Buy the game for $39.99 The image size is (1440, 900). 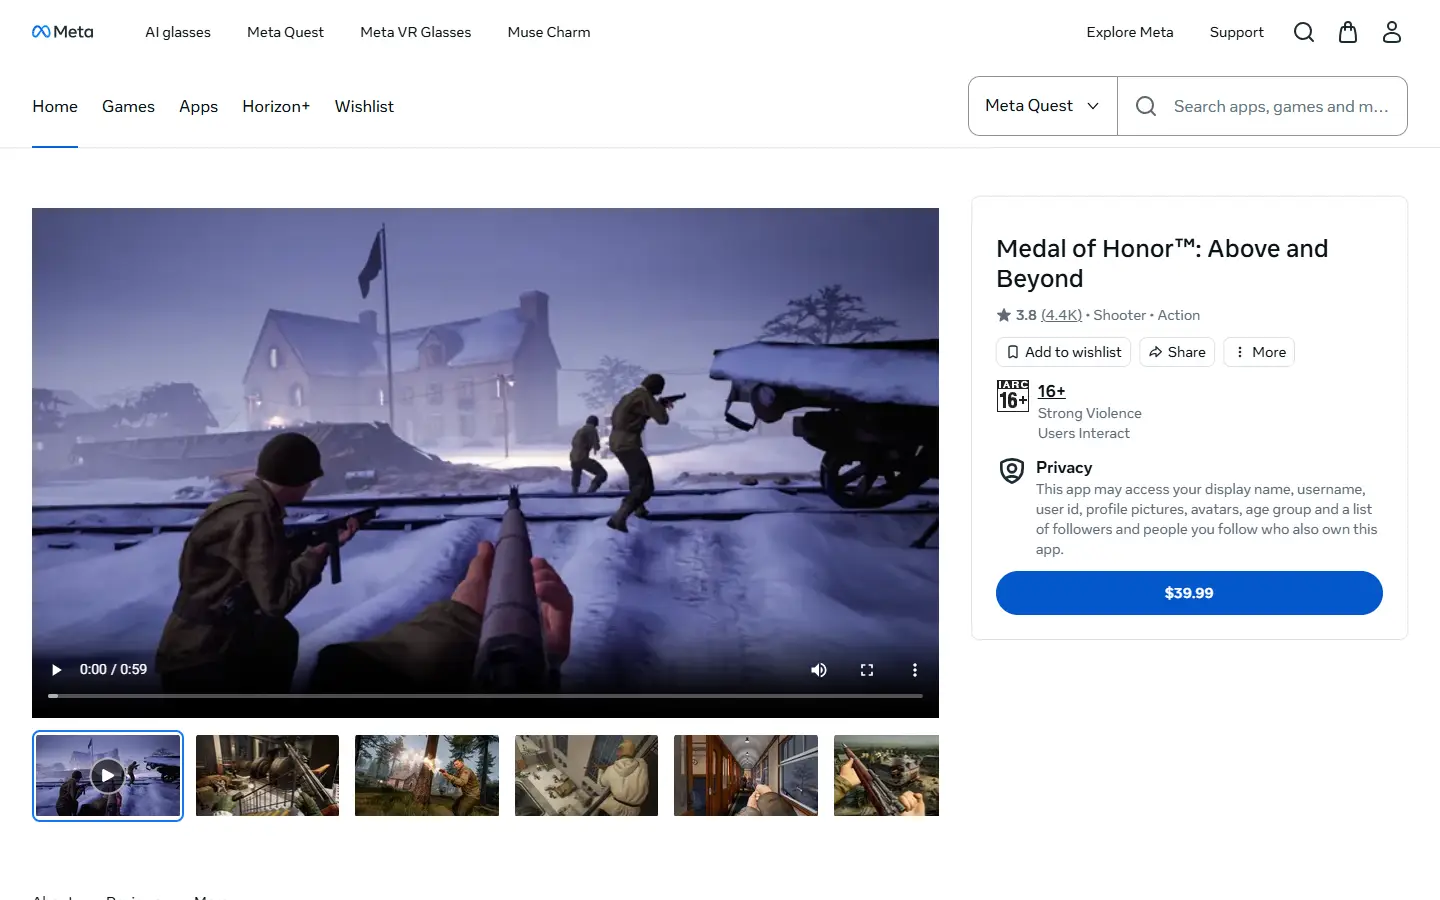point(1189,593)
